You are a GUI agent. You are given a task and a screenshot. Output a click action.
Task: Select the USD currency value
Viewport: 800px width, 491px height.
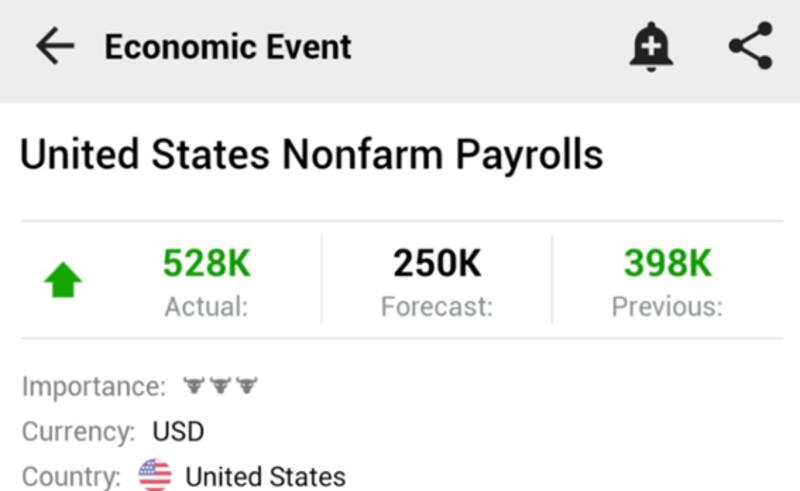(178, 432)
